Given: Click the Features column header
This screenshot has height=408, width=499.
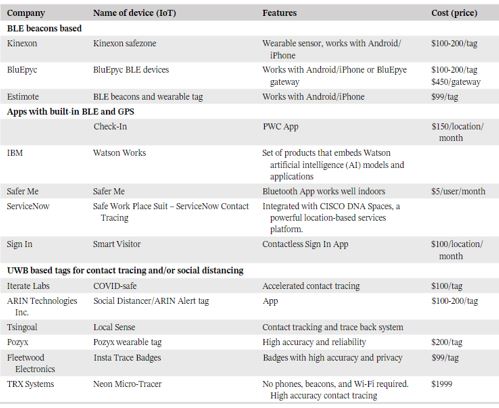Looking at the screenshot, I should tap(279, 13).
